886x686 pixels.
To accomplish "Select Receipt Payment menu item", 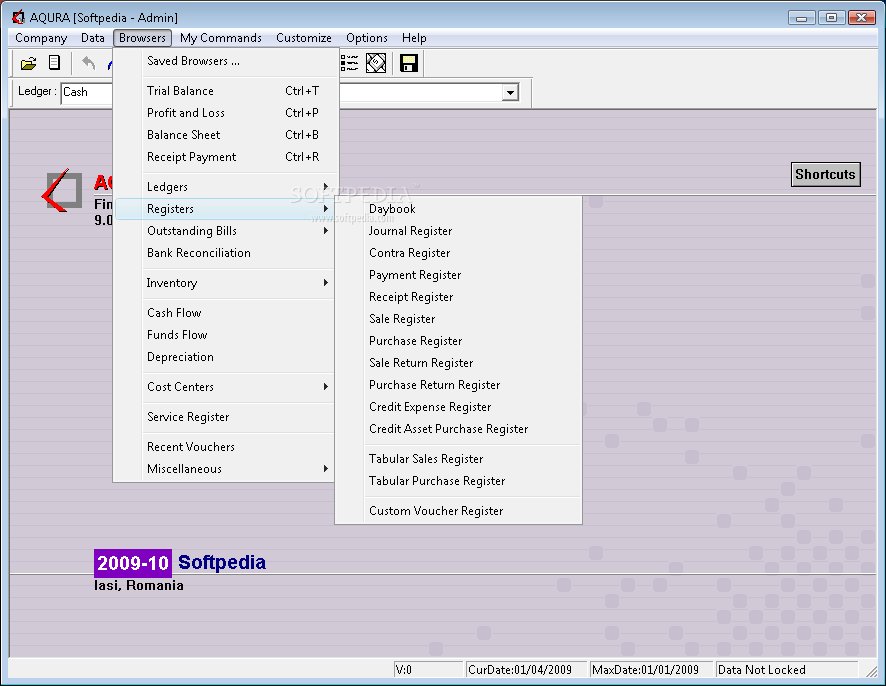I will tap(226, 157).
